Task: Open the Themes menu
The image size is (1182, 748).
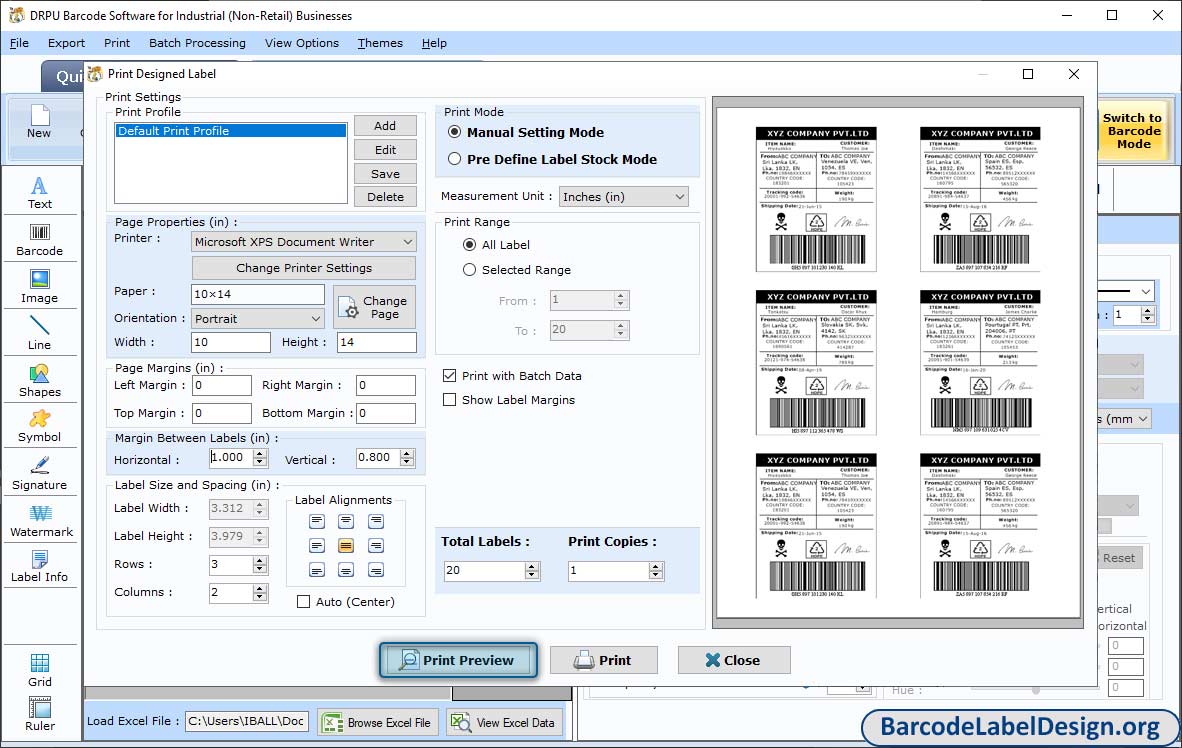Action: [380, 43]
